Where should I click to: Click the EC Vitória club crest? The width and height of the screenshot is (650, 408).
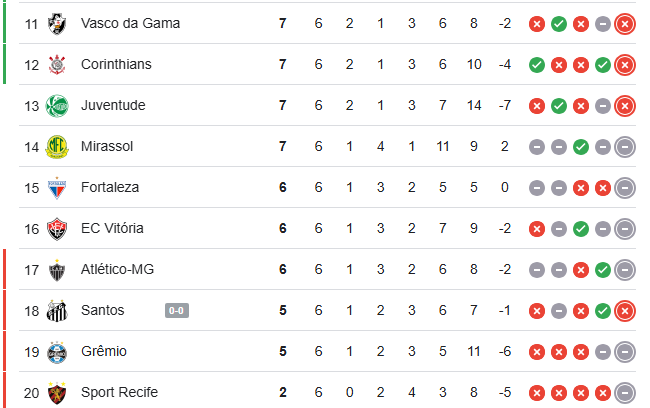coord(57,229)
